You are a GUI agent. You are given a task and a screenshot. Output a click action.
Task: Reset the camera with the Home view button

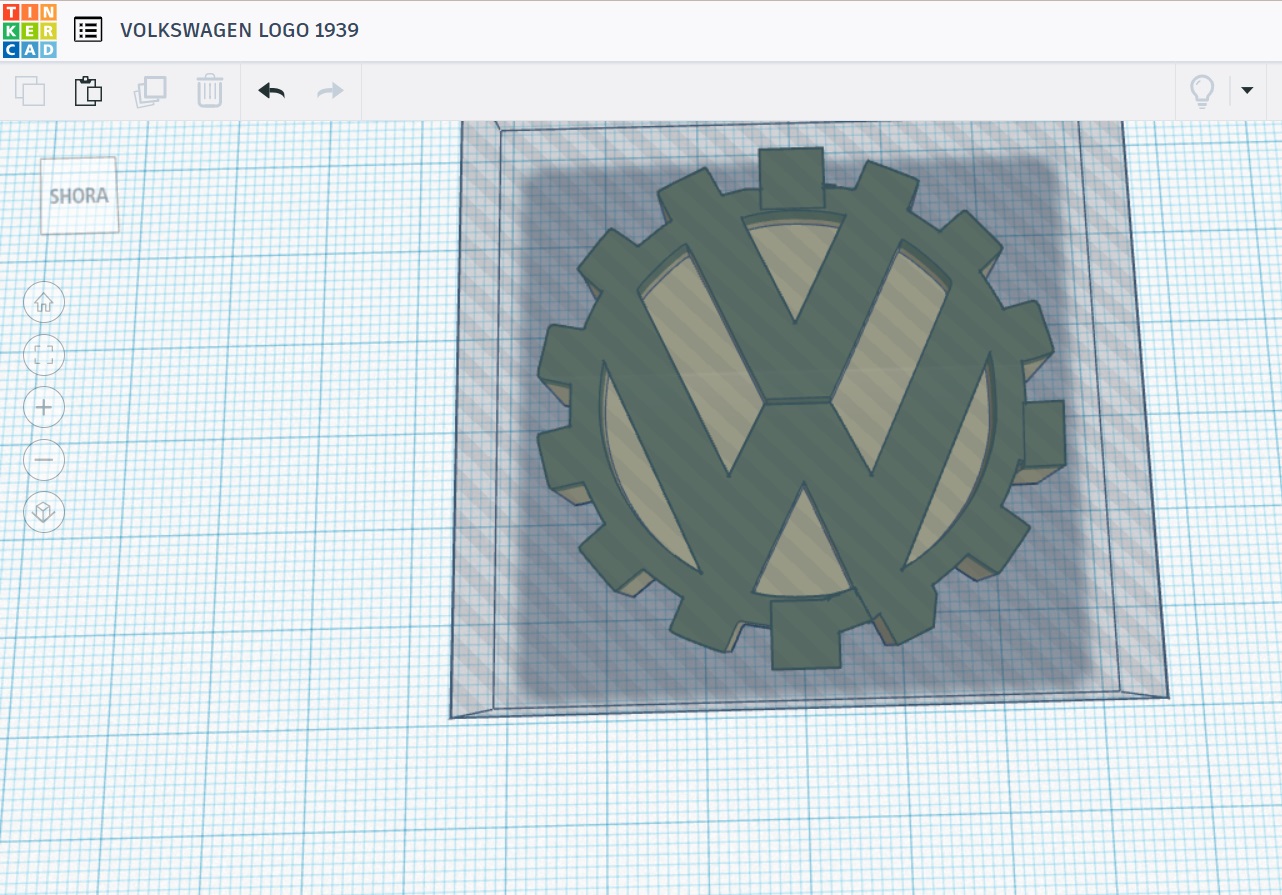click(x=43, y=301)
